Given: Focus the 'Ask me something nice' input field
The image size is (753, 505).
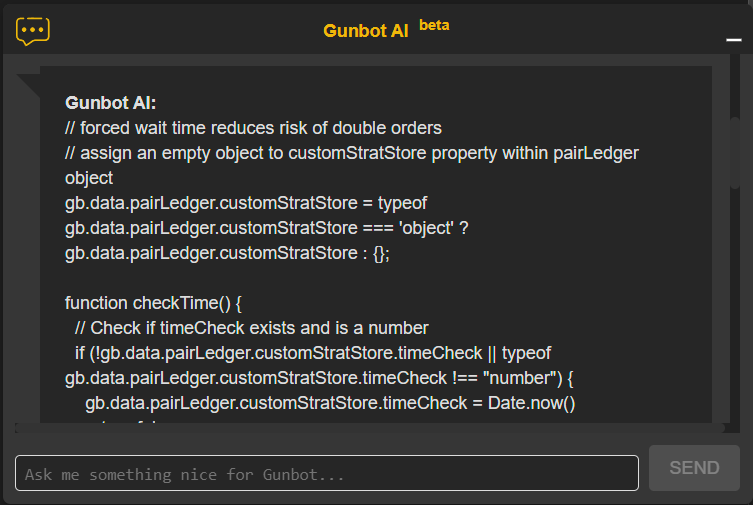Looking at the screenshot, I should pyautogui.click(x=327, y=473).
